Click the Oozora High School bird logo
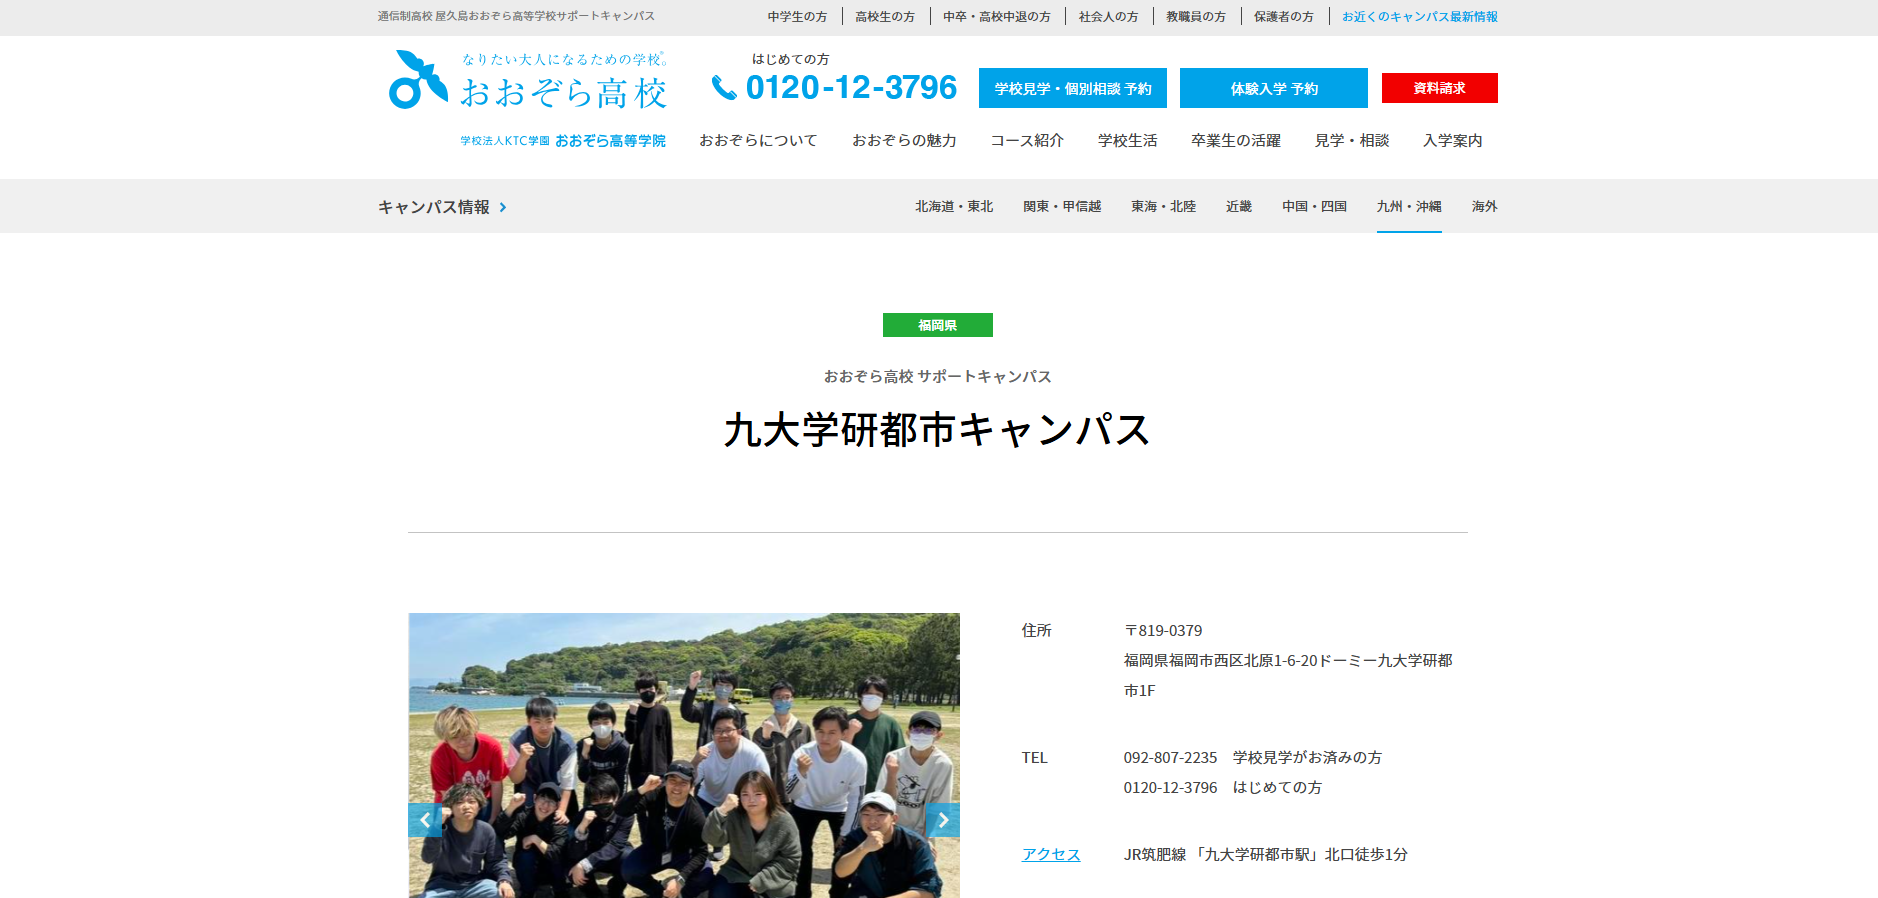 pos(417,80)
